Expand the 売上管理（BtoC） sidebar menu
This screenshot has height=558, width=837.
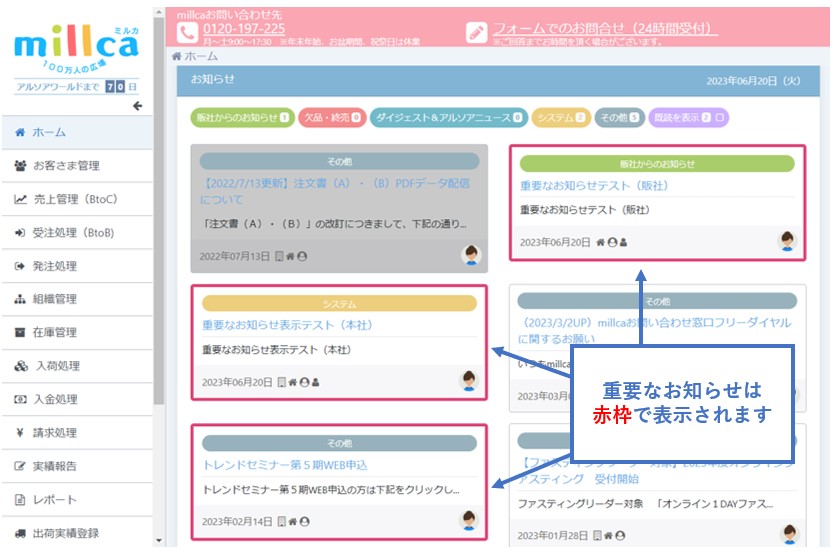(75, 199)
